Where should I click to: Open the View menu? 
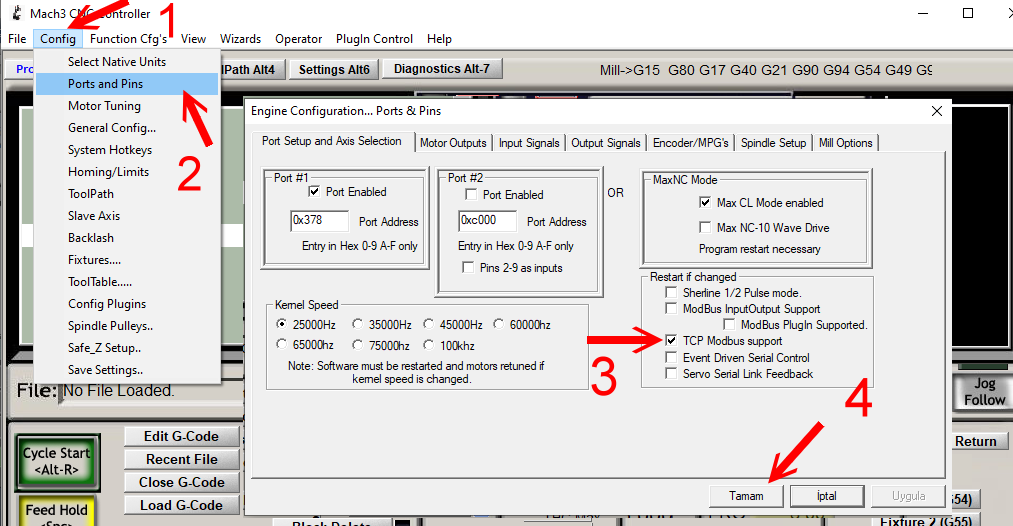193,39
